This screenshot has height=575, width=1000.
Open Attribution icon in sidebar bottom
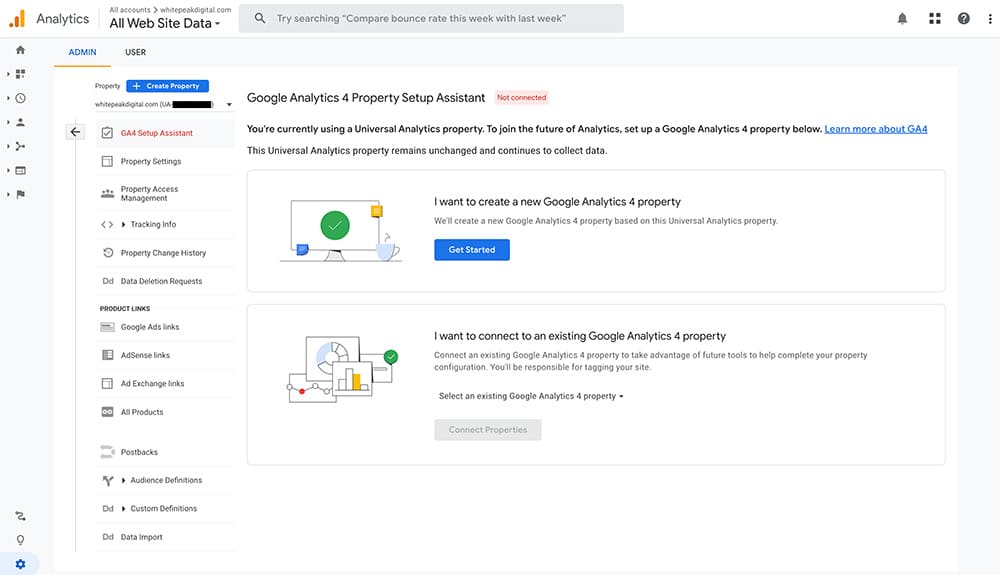(x=20, y=516)
